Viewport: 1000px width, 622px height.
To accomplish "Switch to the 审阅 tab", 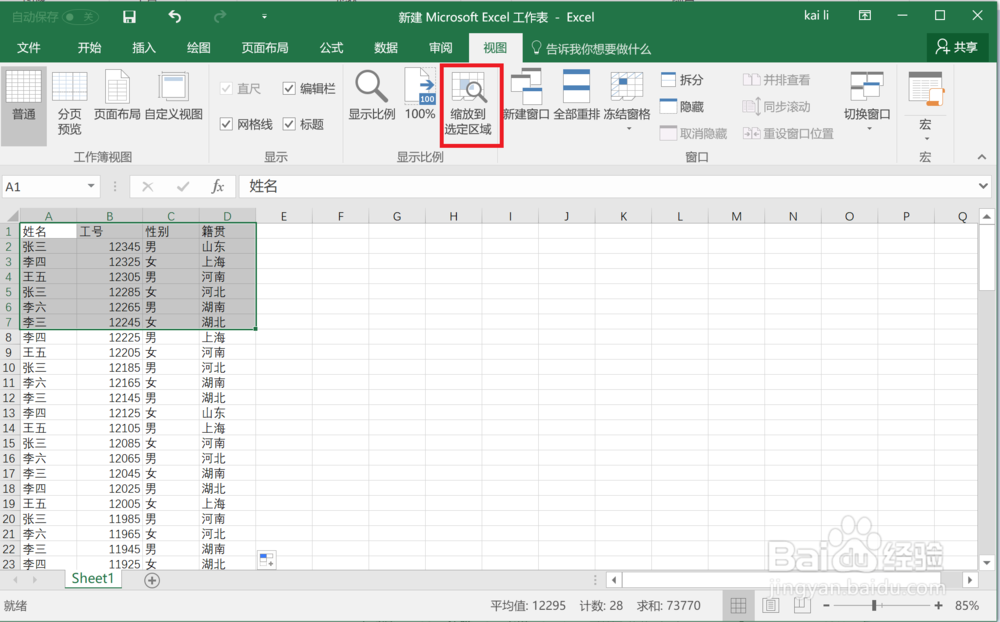I will click(441, 48).
